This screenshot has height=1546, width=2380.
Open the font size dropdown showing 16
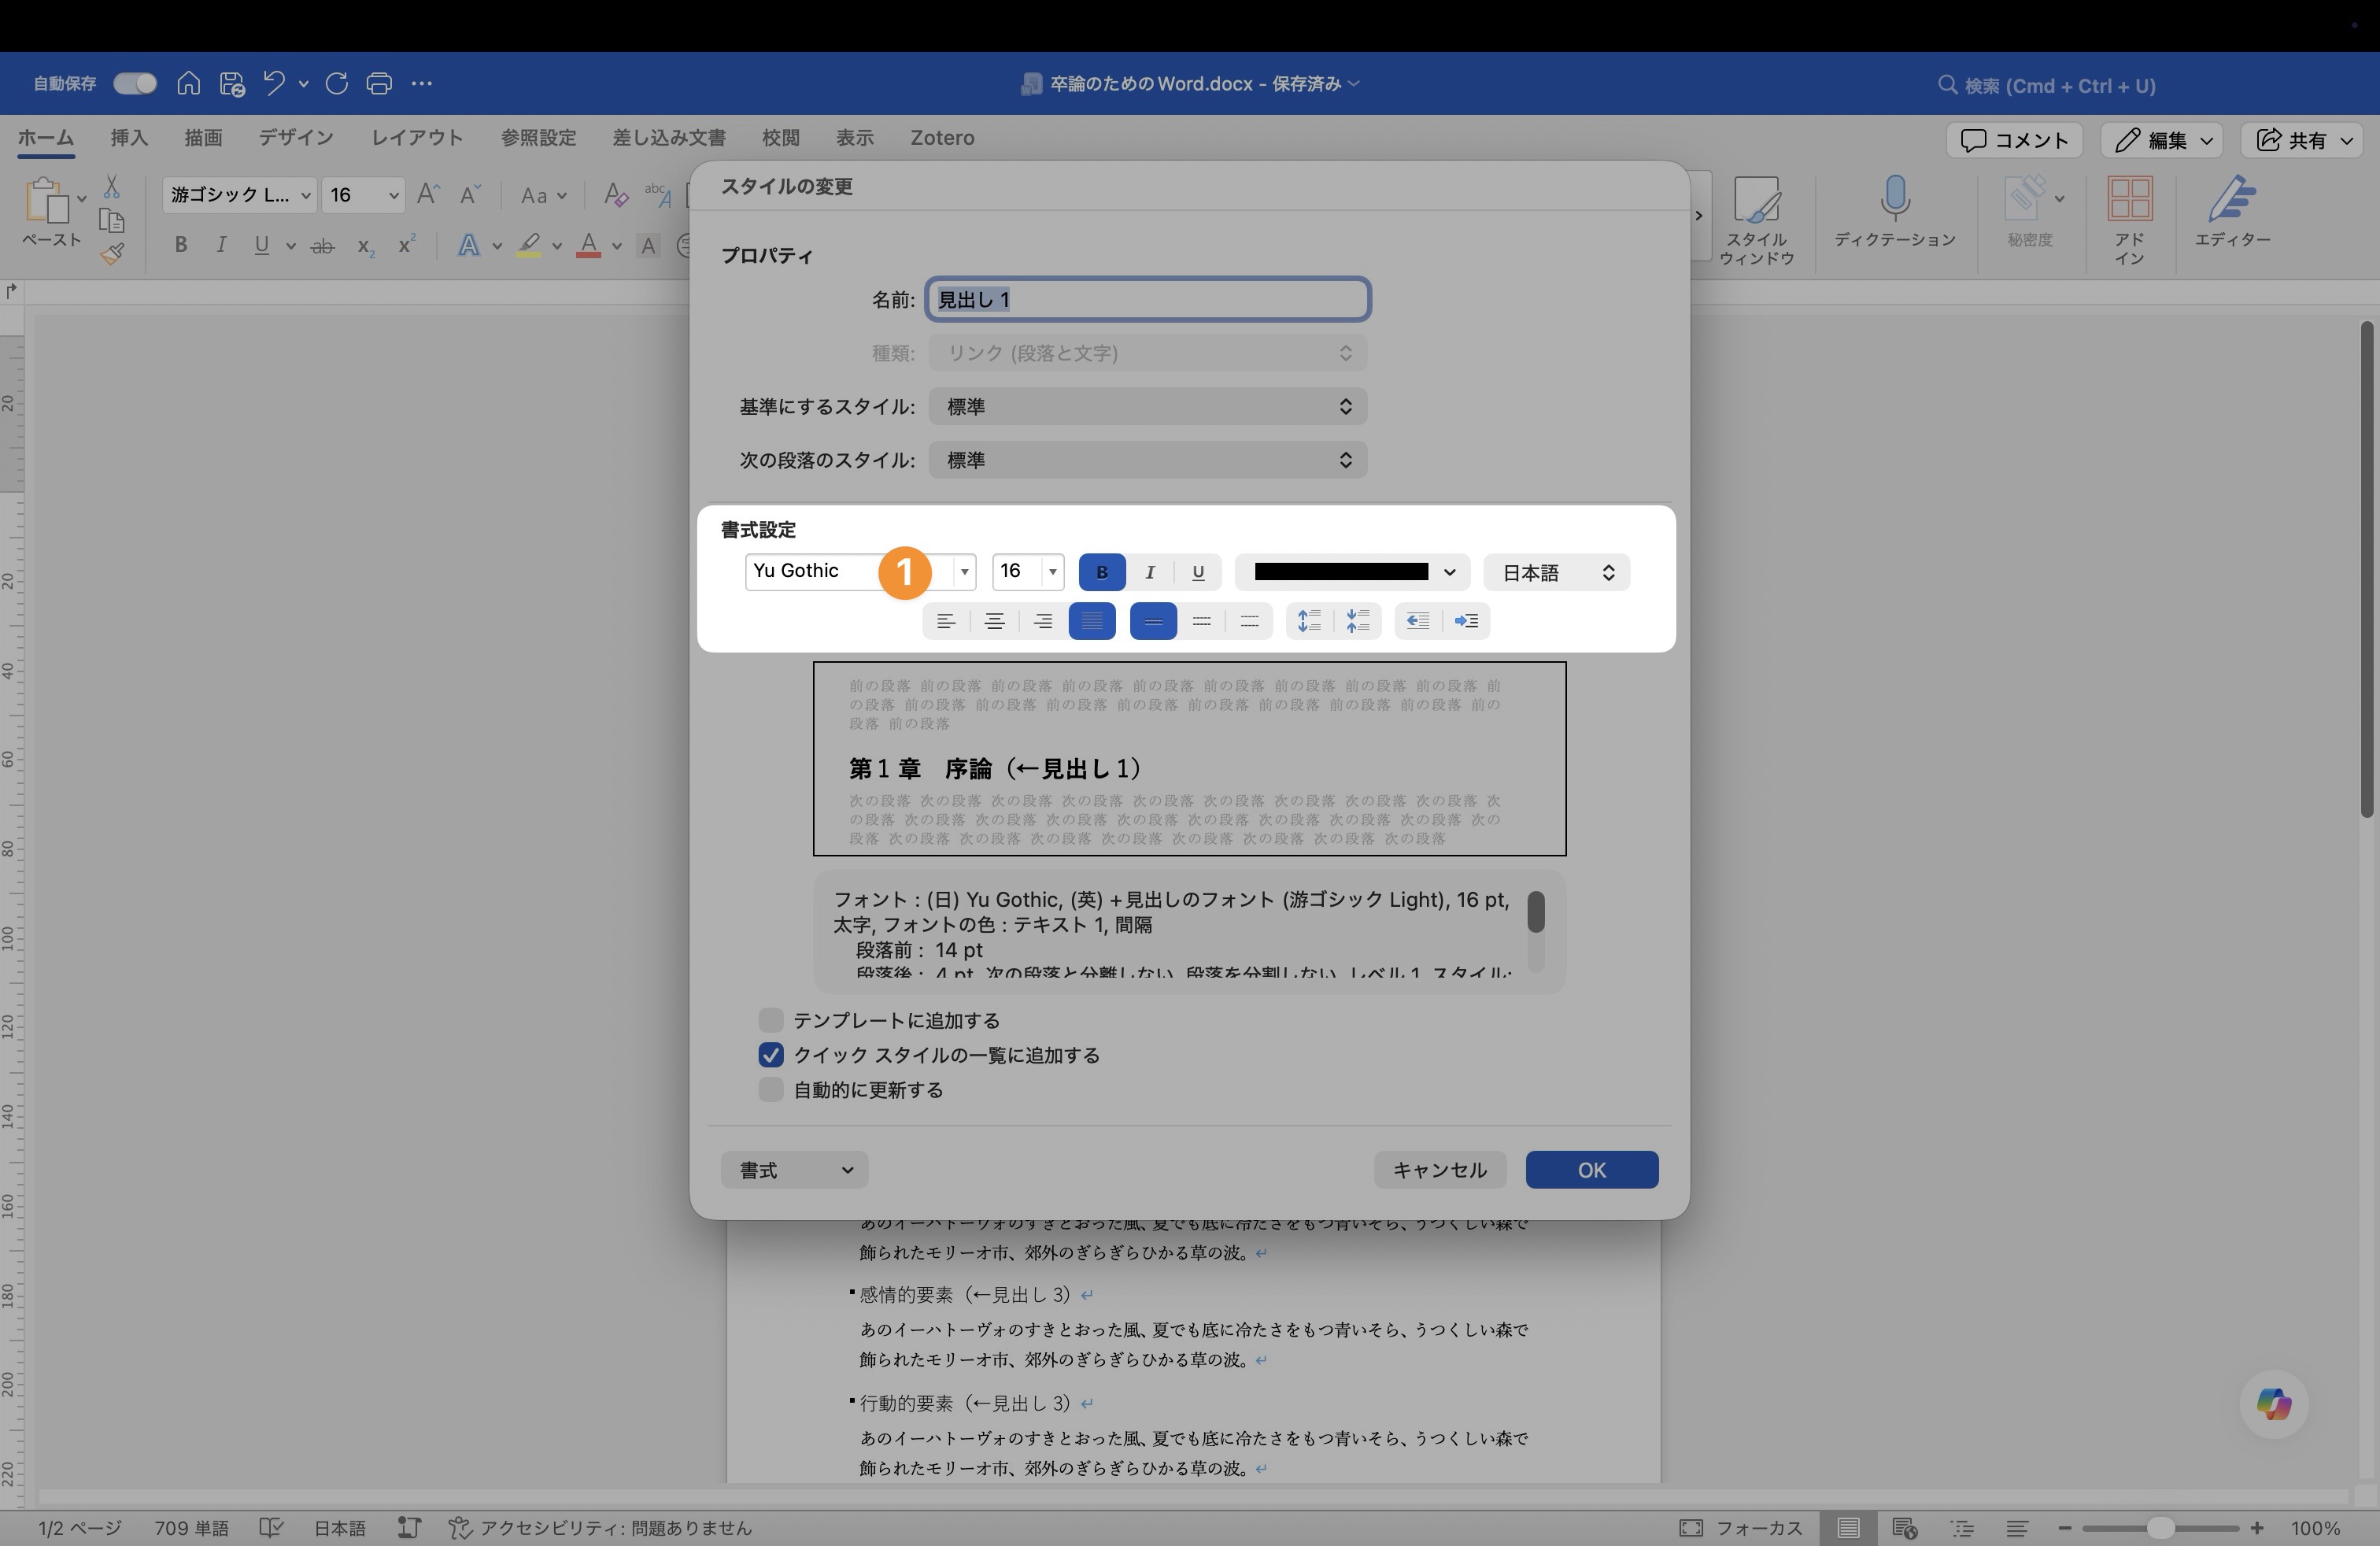(1053, 572)
